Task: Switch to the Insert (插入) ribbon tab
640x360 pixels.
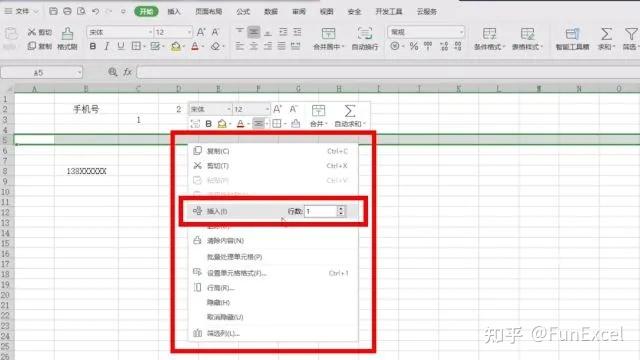Action: tap(174, 11)
